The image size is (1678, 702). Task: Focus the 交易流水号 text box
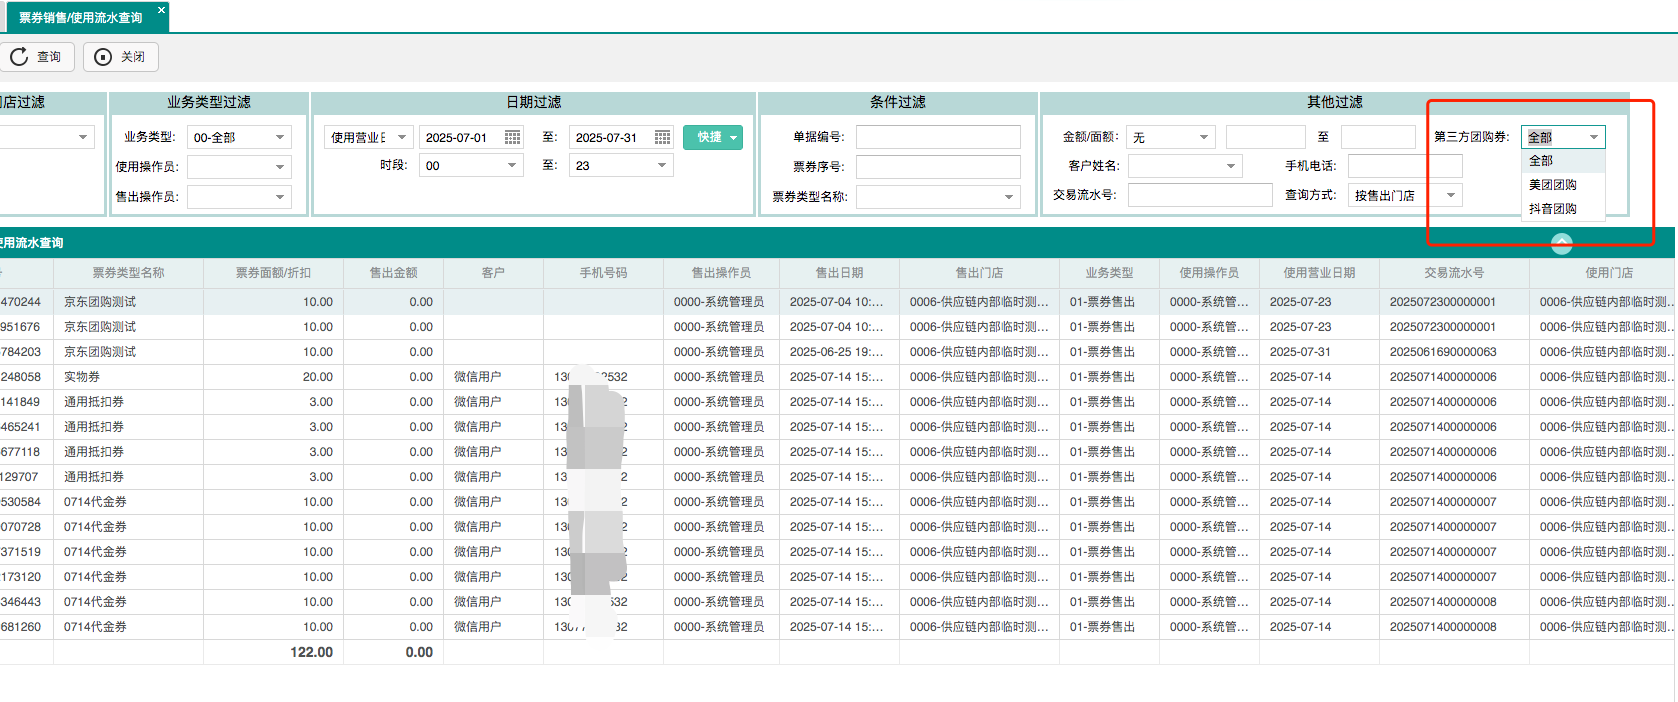pos(1199,195)
